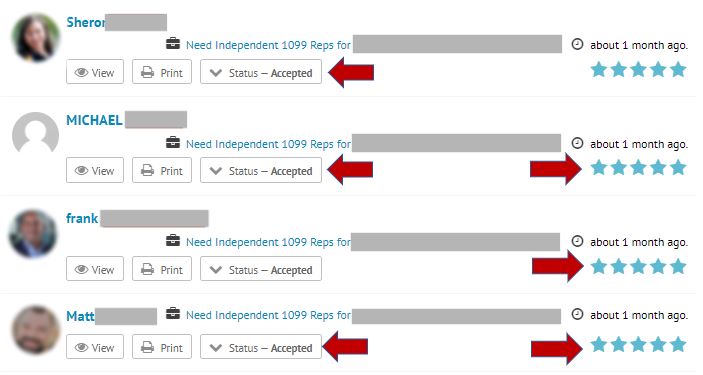Click the printer icon in Sheron's Print button
Viewport: 703px width, 375px height.
(x=148, y=72)
